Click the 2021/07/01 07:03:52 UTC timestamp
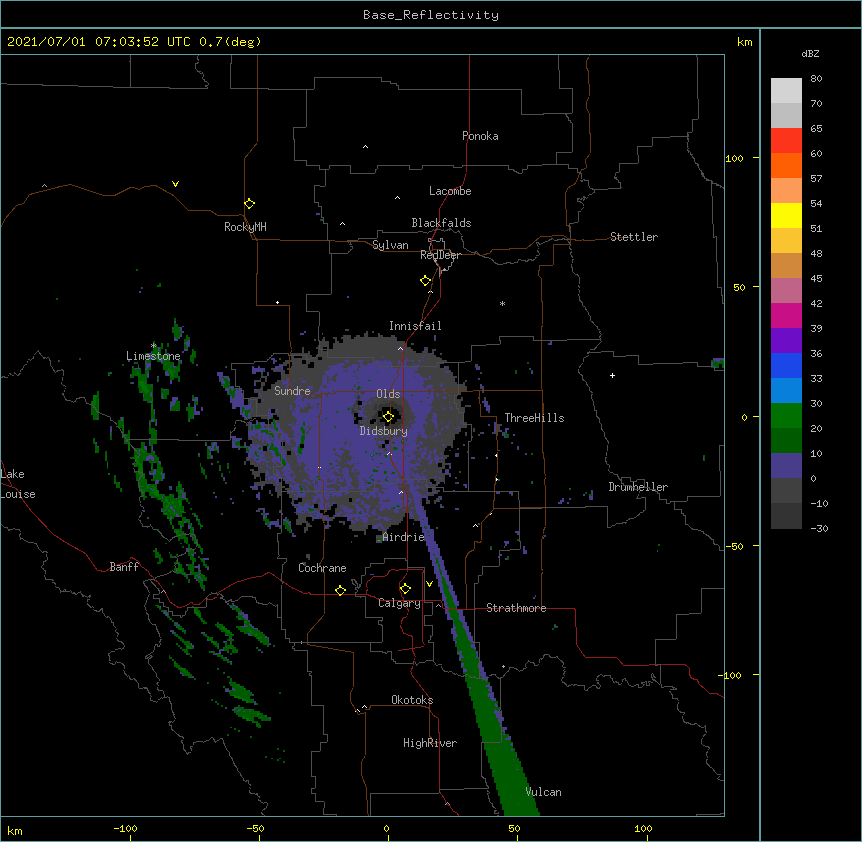The width and height of the screenshot is (862, 842). [x=82, y=42]
